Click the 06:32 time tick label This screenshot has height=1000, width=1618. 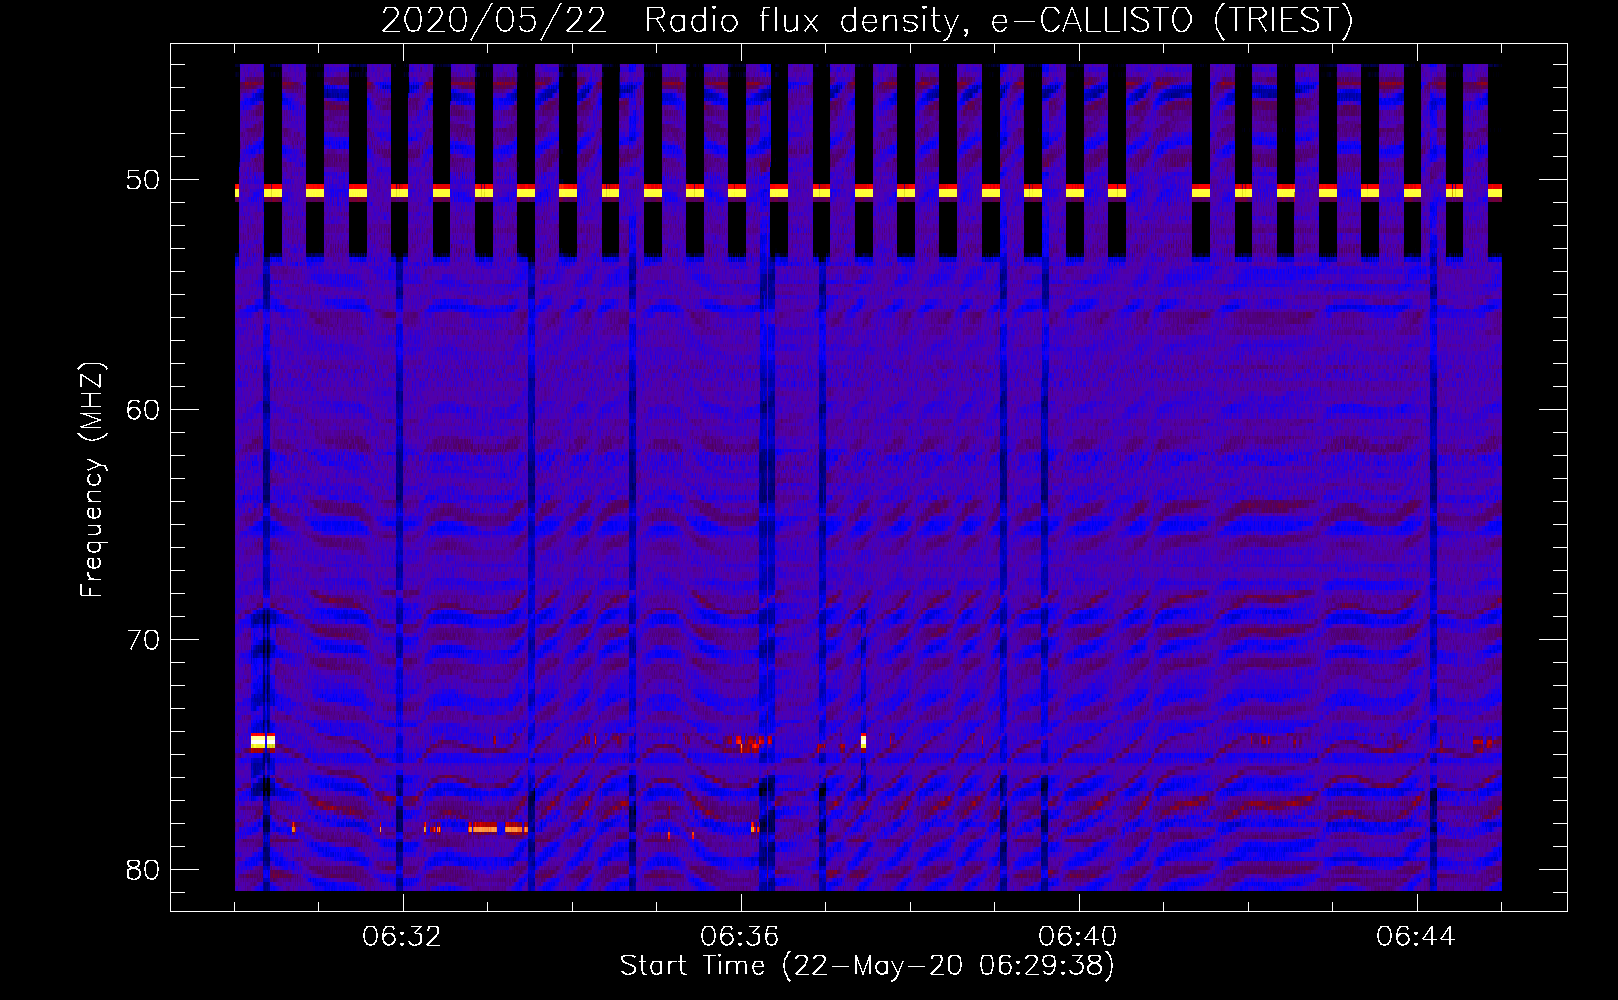[x=402, y=937]
